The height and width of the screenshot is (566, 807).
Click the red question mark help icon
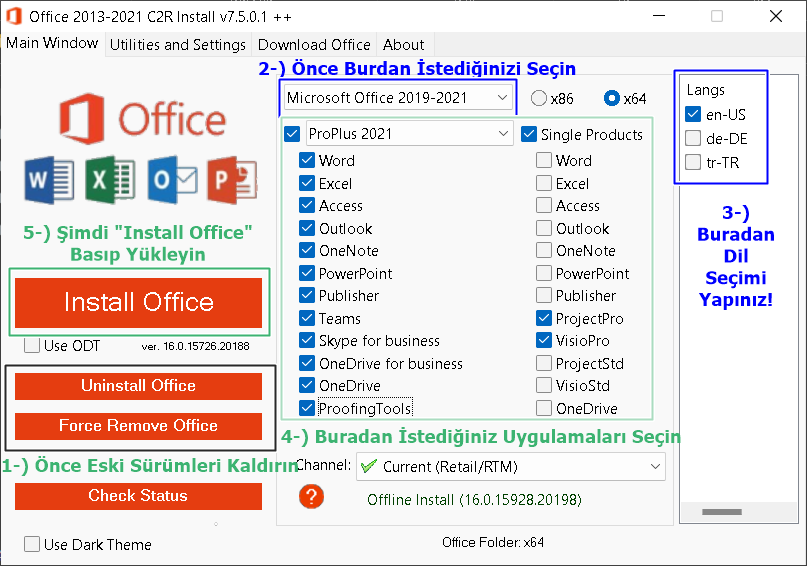pyautogui.click(x=311, y=497)
